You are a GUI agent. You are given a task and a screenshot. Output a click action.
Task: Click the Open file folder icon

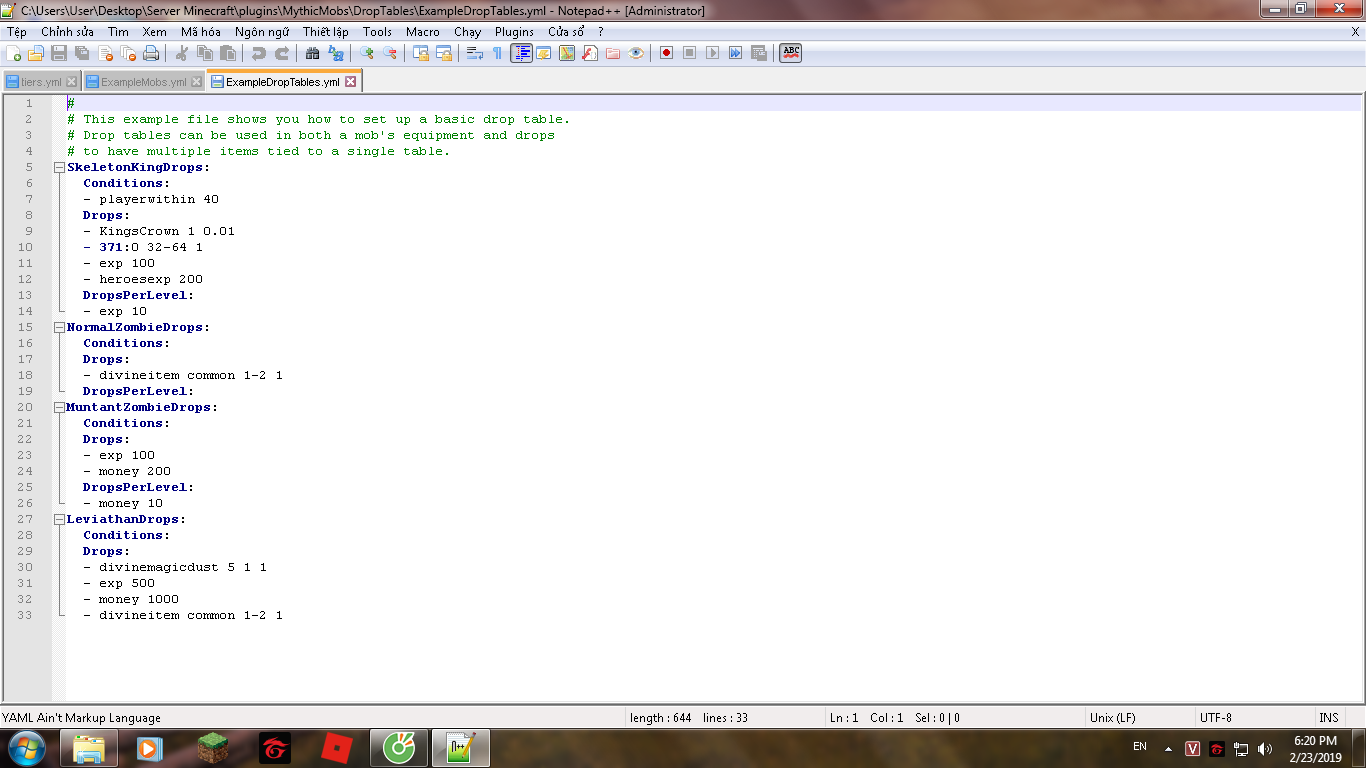(x=36, y=53)
